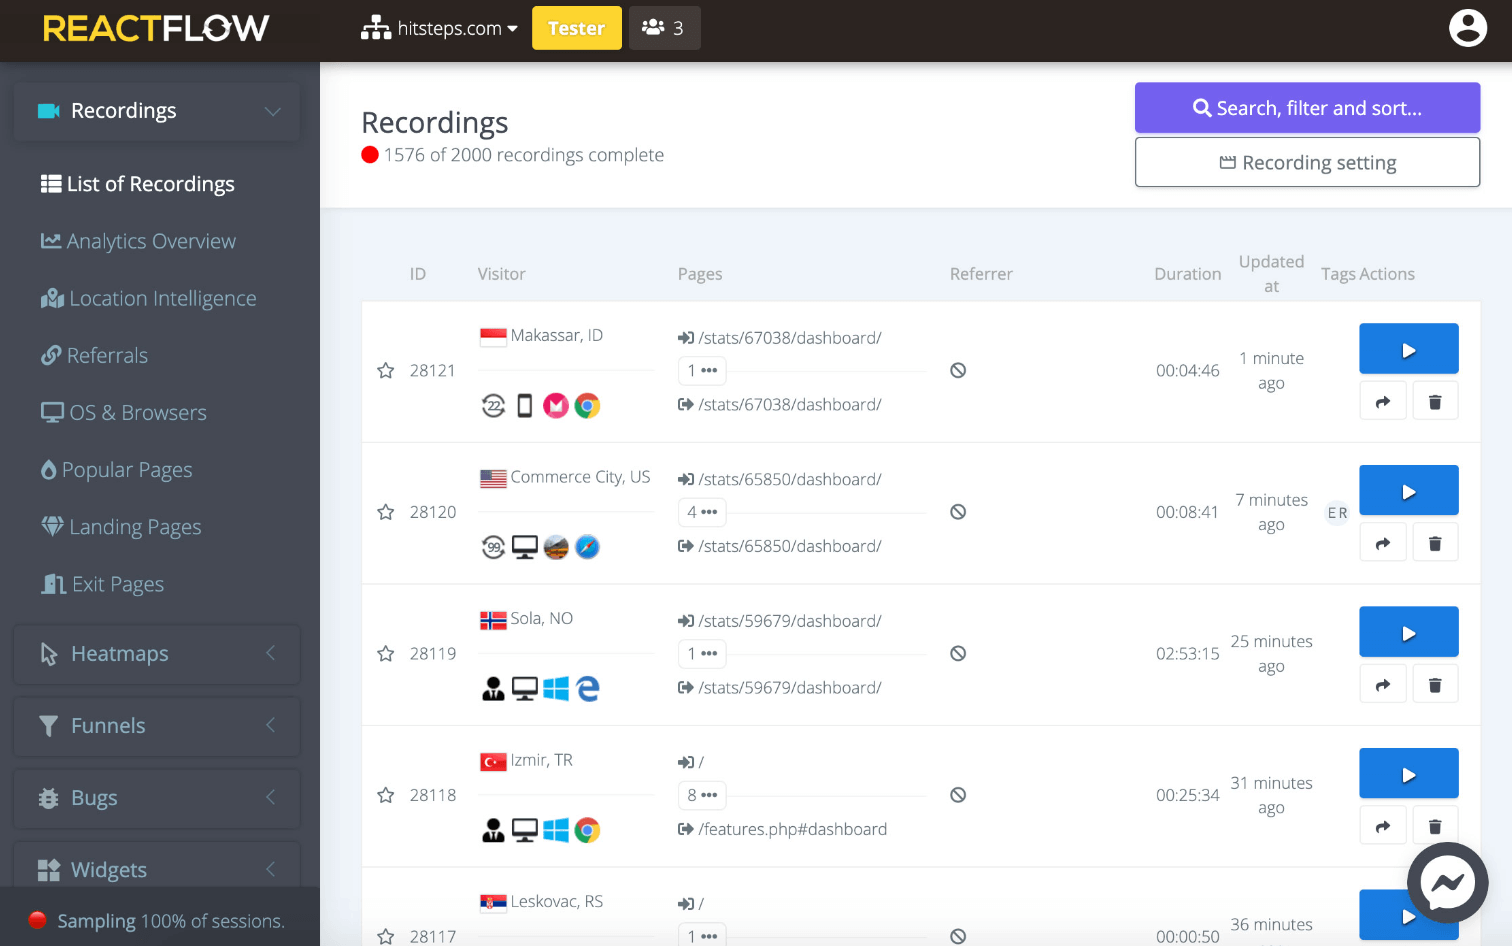Open Analytics Overview in sidebar
Image resolution: width=1512 pixels, height=946 pixels.
click(138, 241)
